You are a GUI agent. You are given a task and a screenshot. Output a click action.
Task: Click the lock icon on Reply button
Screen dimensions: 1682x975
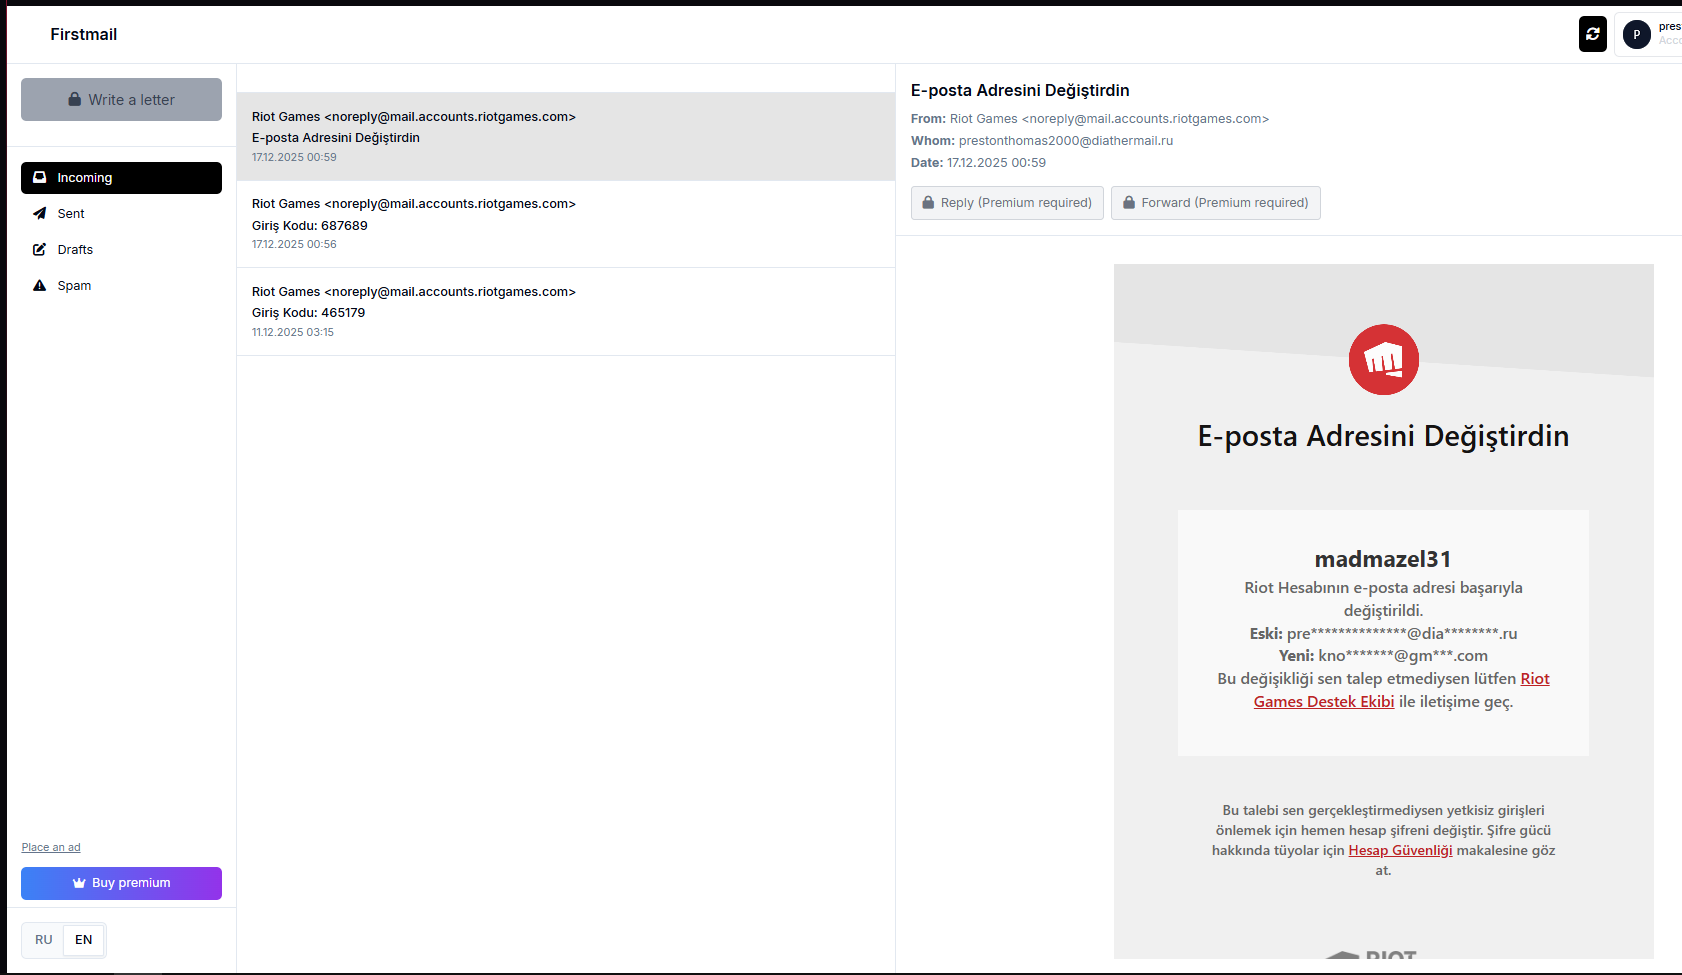click(x=928, y=202)
